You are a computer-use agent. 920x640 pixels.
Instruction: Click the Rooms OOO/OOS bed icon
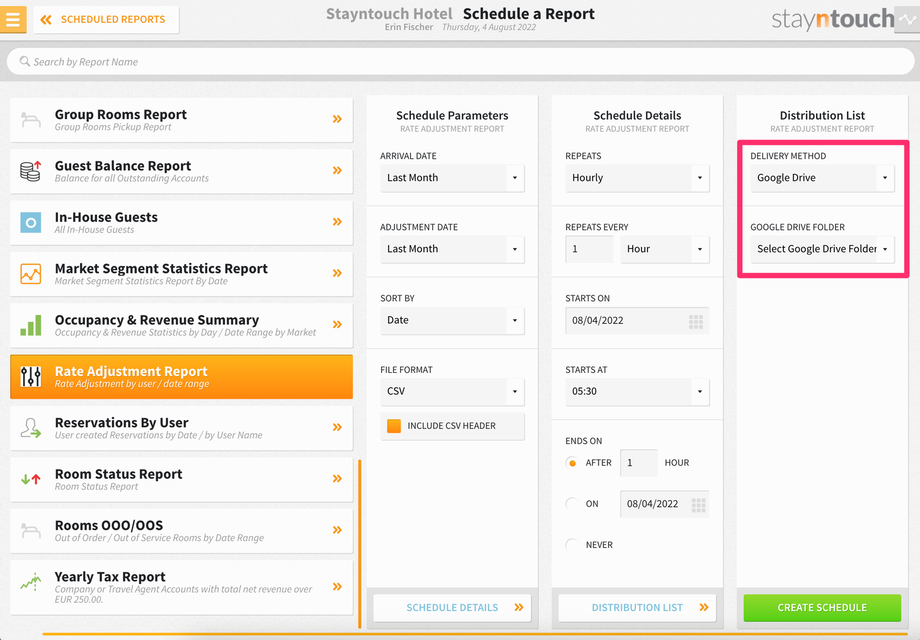coord(31,530)
